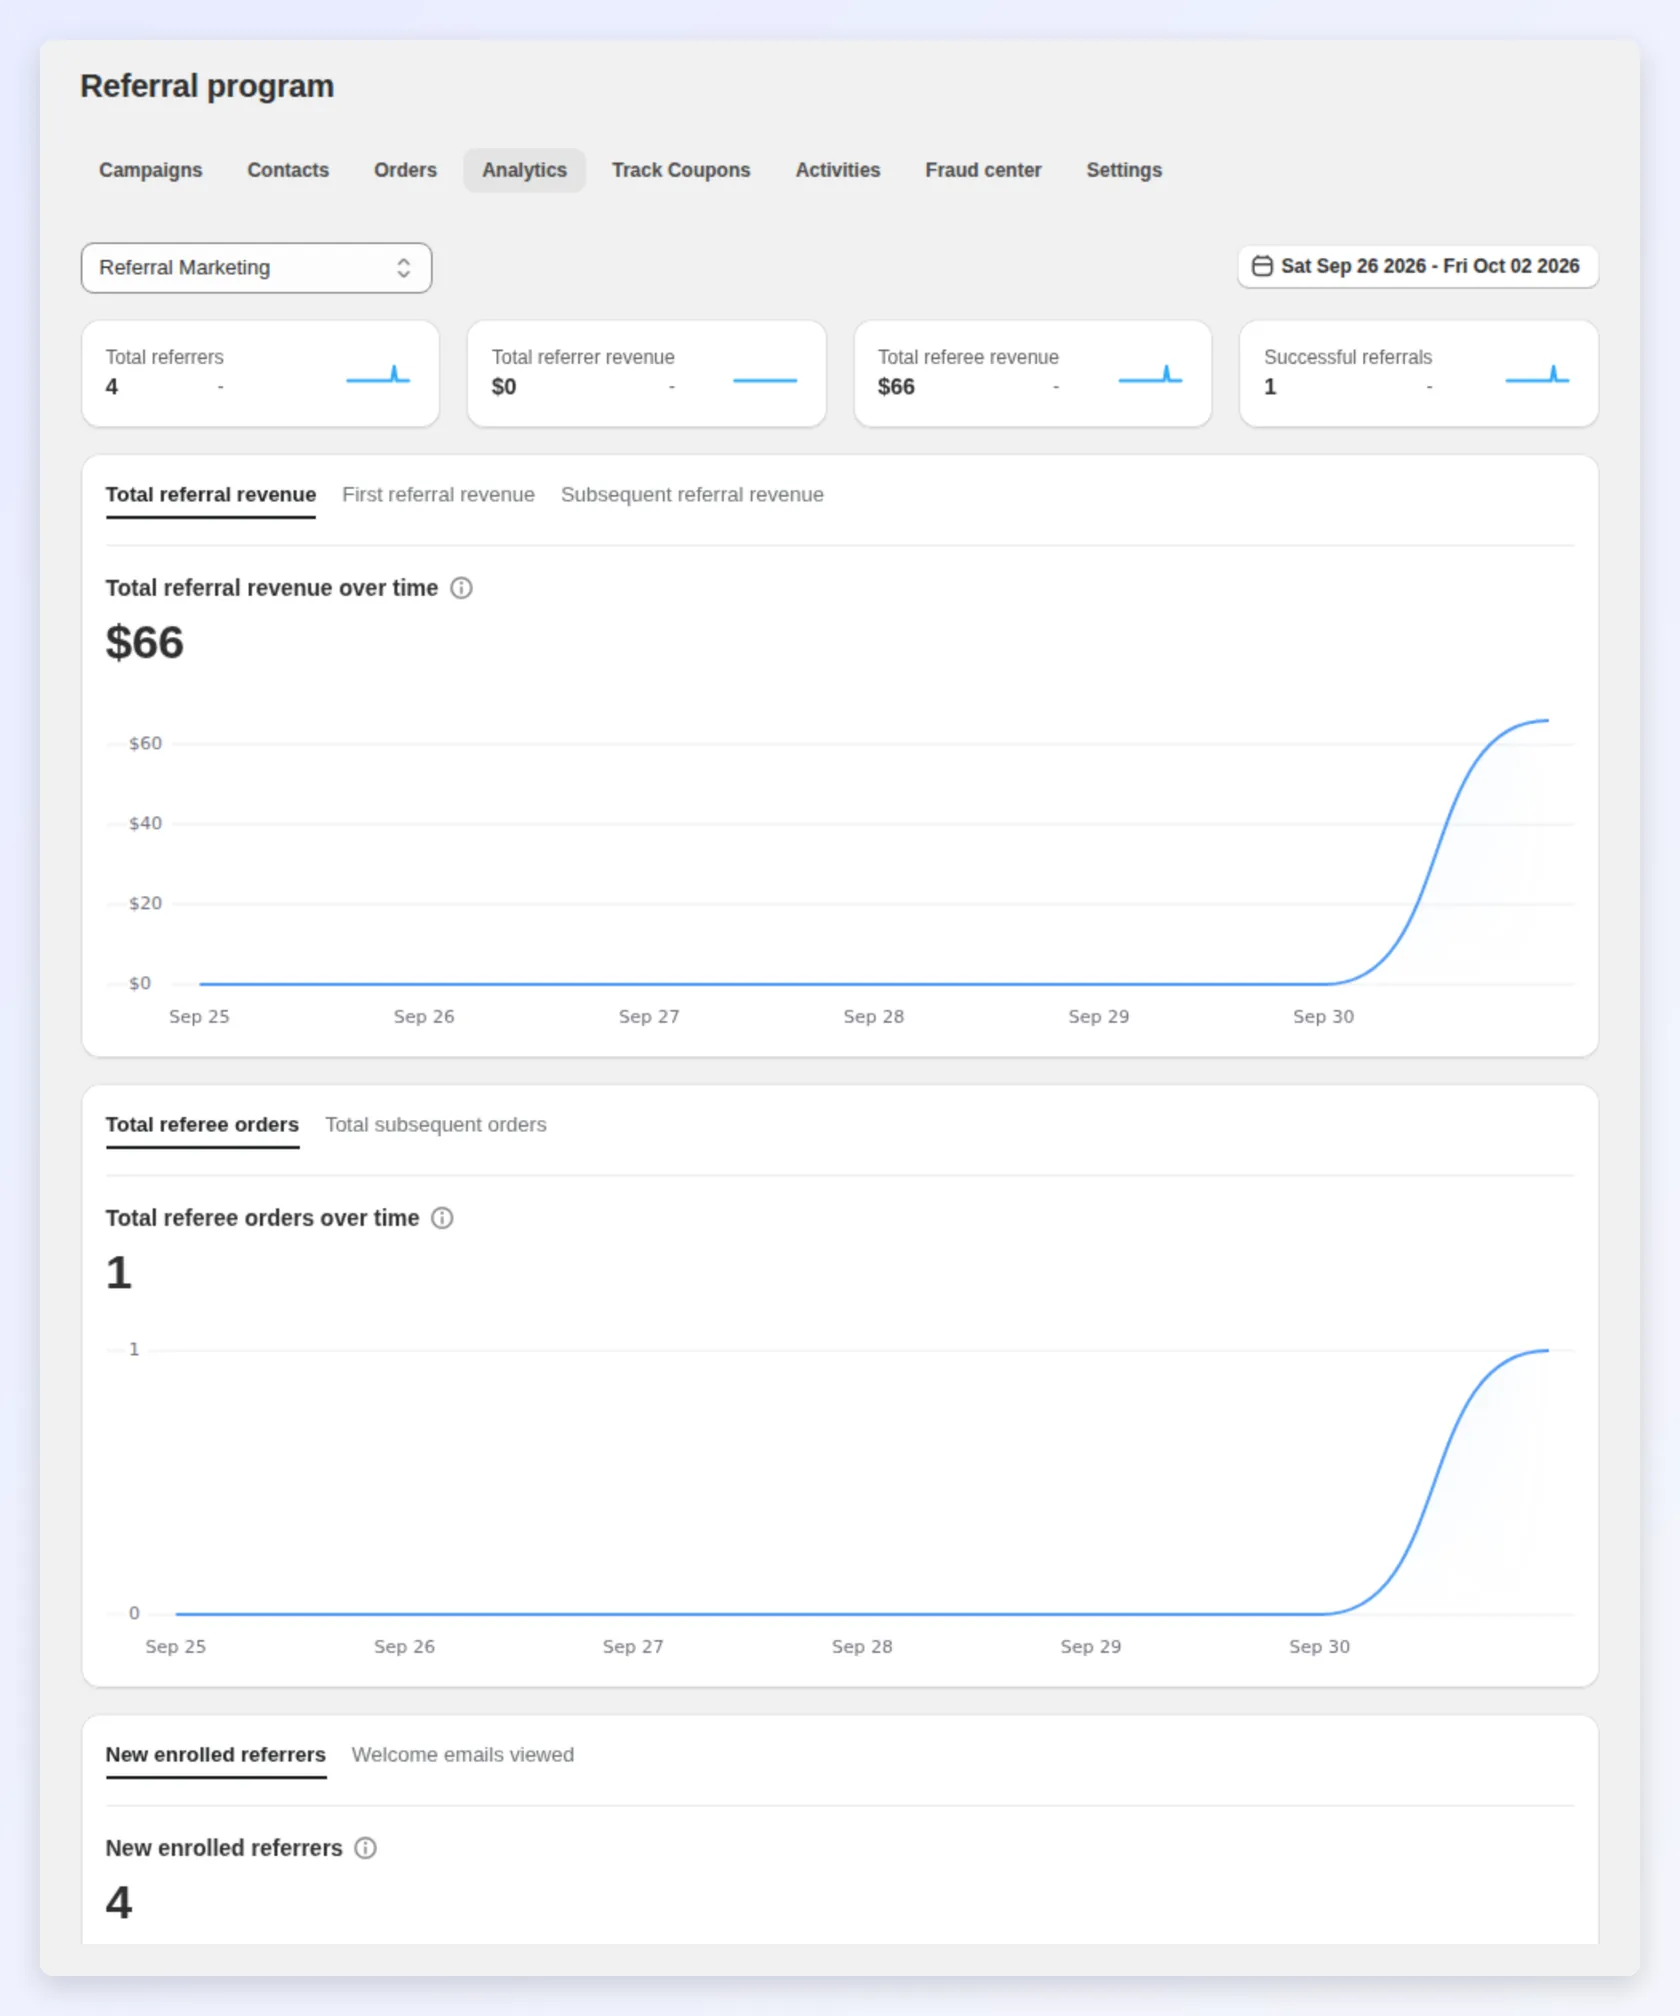The width and height of the screenshot is (1680, 2016).
Task: Show Subsequent referral revenue tab
Action: tap(692, 495)
